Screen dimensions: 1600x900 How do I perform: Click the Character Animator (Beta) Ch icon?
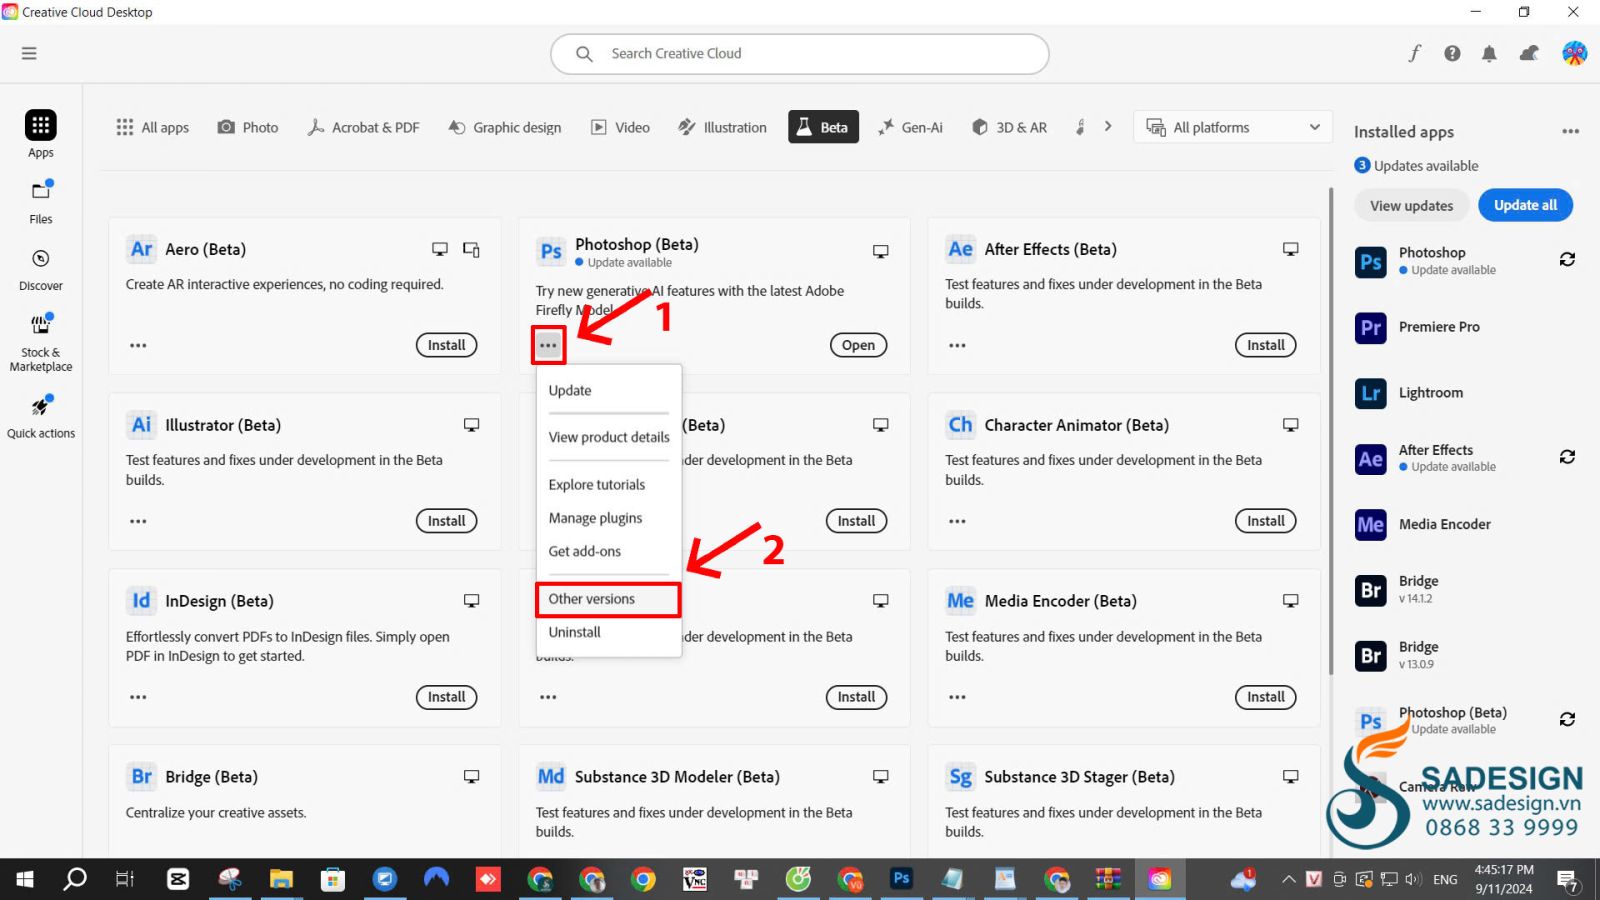pos(961,425)
